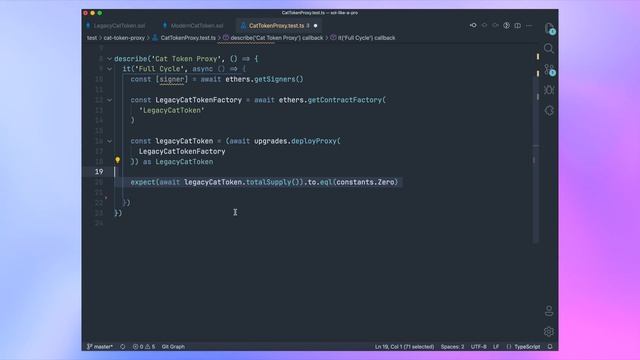
Task: Close the CatTokenProxy.test.ts tab via its unsaved dot
Action: (x=316, y=26)
